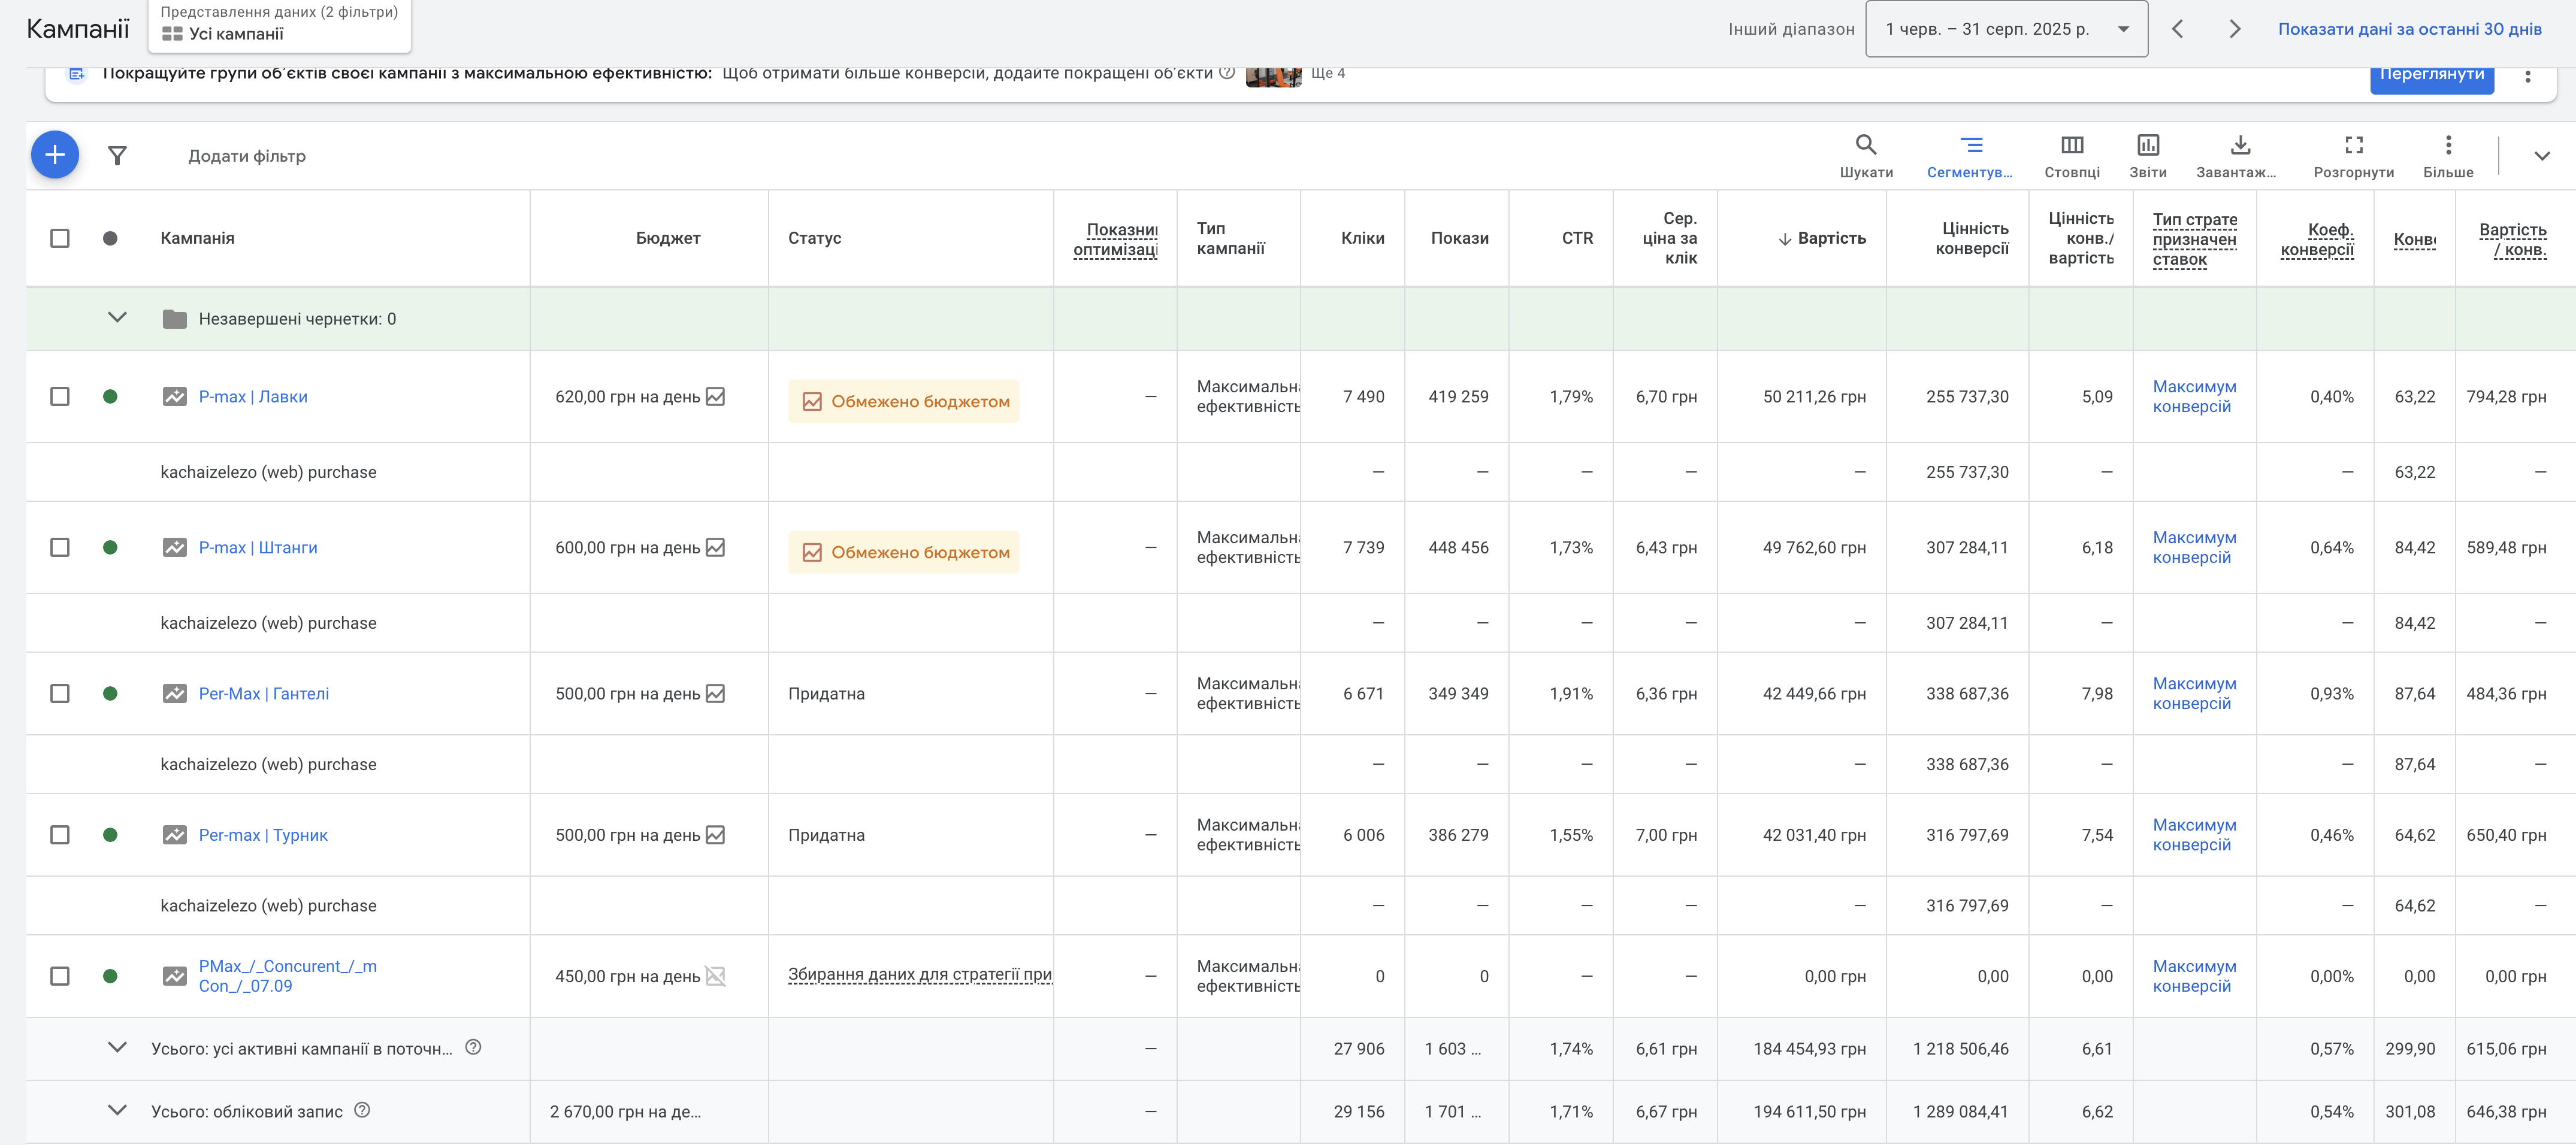The width and height of the screenshot is (2576, 1145).
Task: Select the P-max | Лавки campaign checkbox
Action: point(60,397)
